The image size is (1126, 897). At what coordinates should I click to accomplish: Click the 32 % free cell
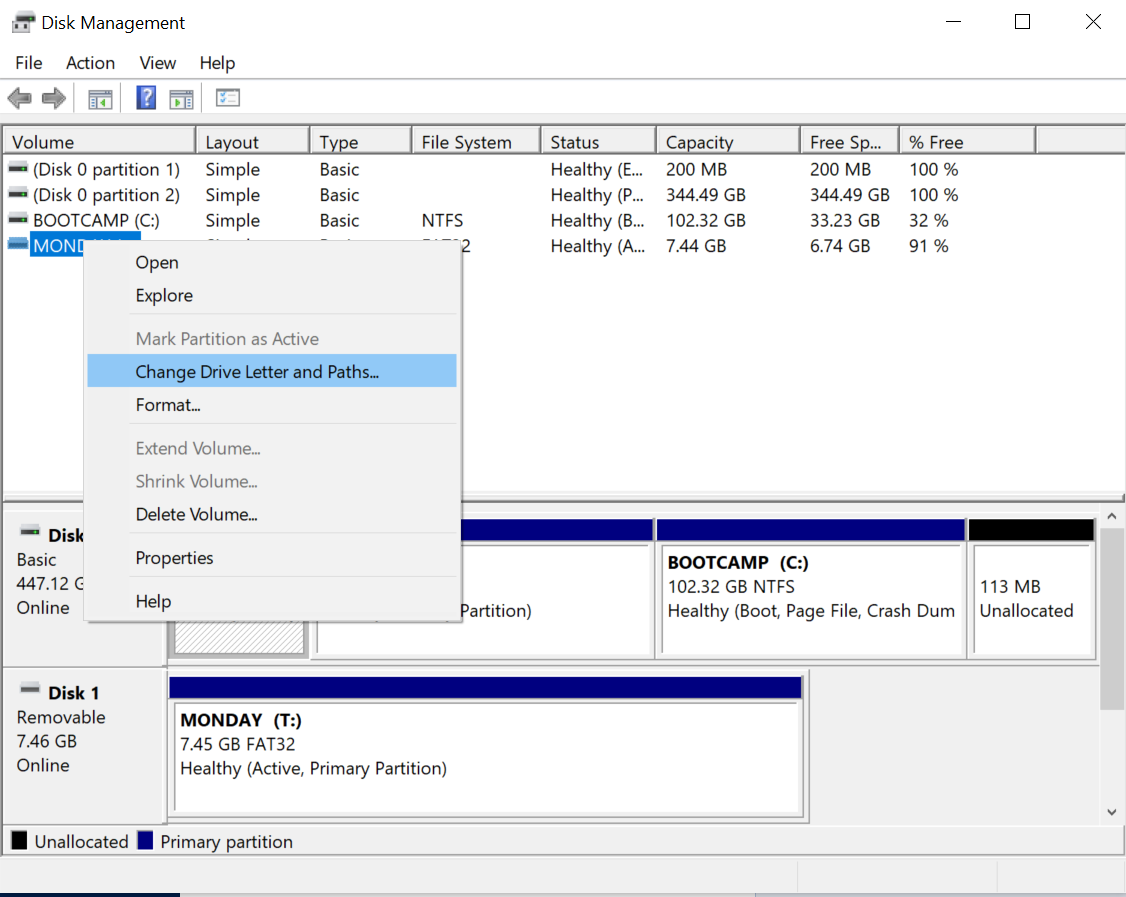929,220
